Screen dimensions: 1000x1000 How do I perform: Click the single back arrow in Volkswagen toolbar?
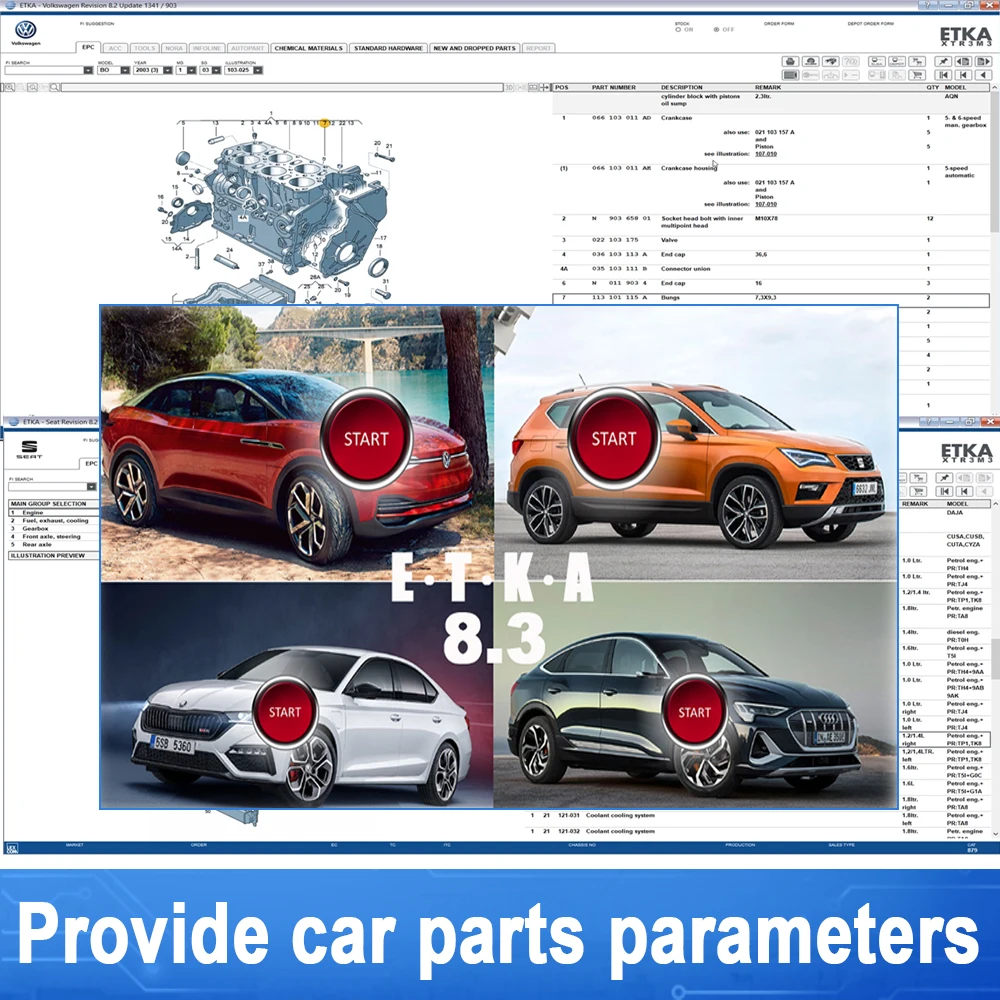(x=984, y=75)
